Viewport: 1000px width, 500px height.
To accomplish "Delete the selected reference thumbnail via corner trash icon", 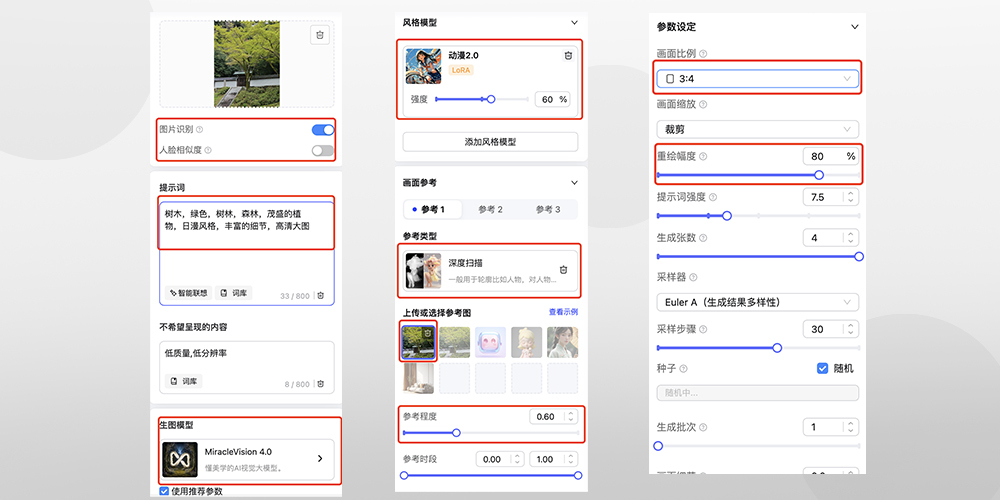I will (x=429, y=332).
